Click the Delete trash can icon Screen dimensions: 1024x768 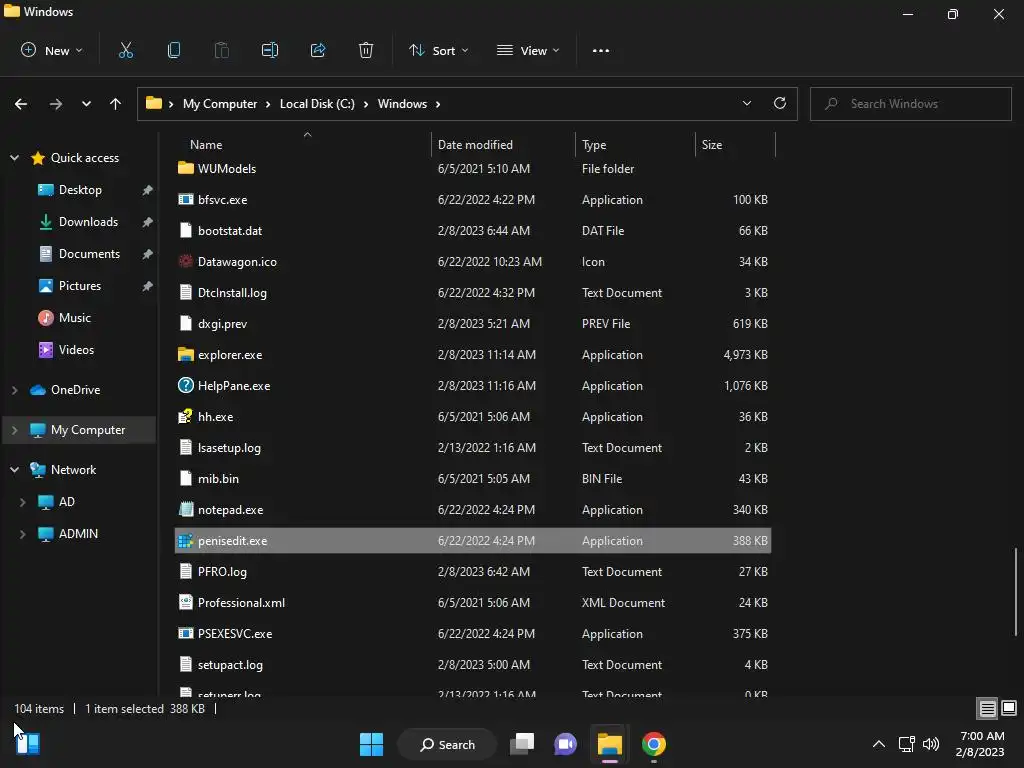coord(366,50)
